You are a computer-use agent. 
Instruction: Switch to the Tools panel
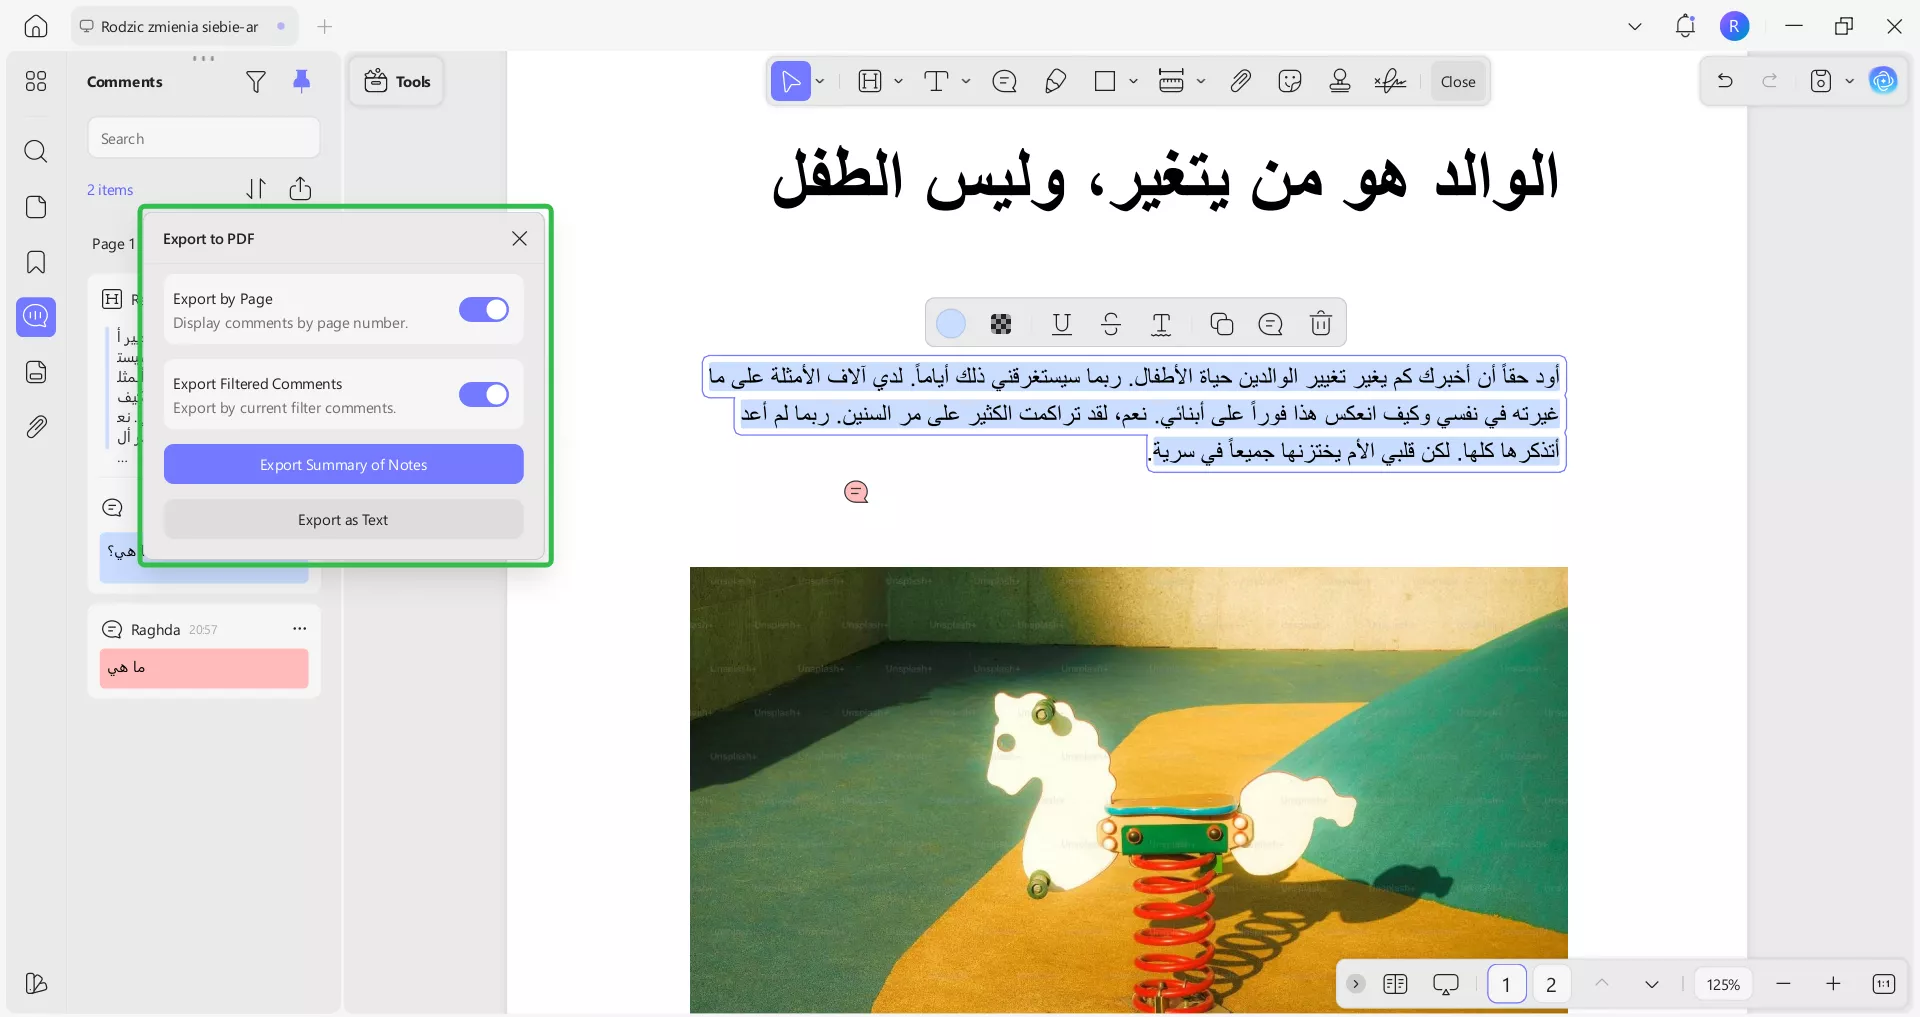pos(397,81)
